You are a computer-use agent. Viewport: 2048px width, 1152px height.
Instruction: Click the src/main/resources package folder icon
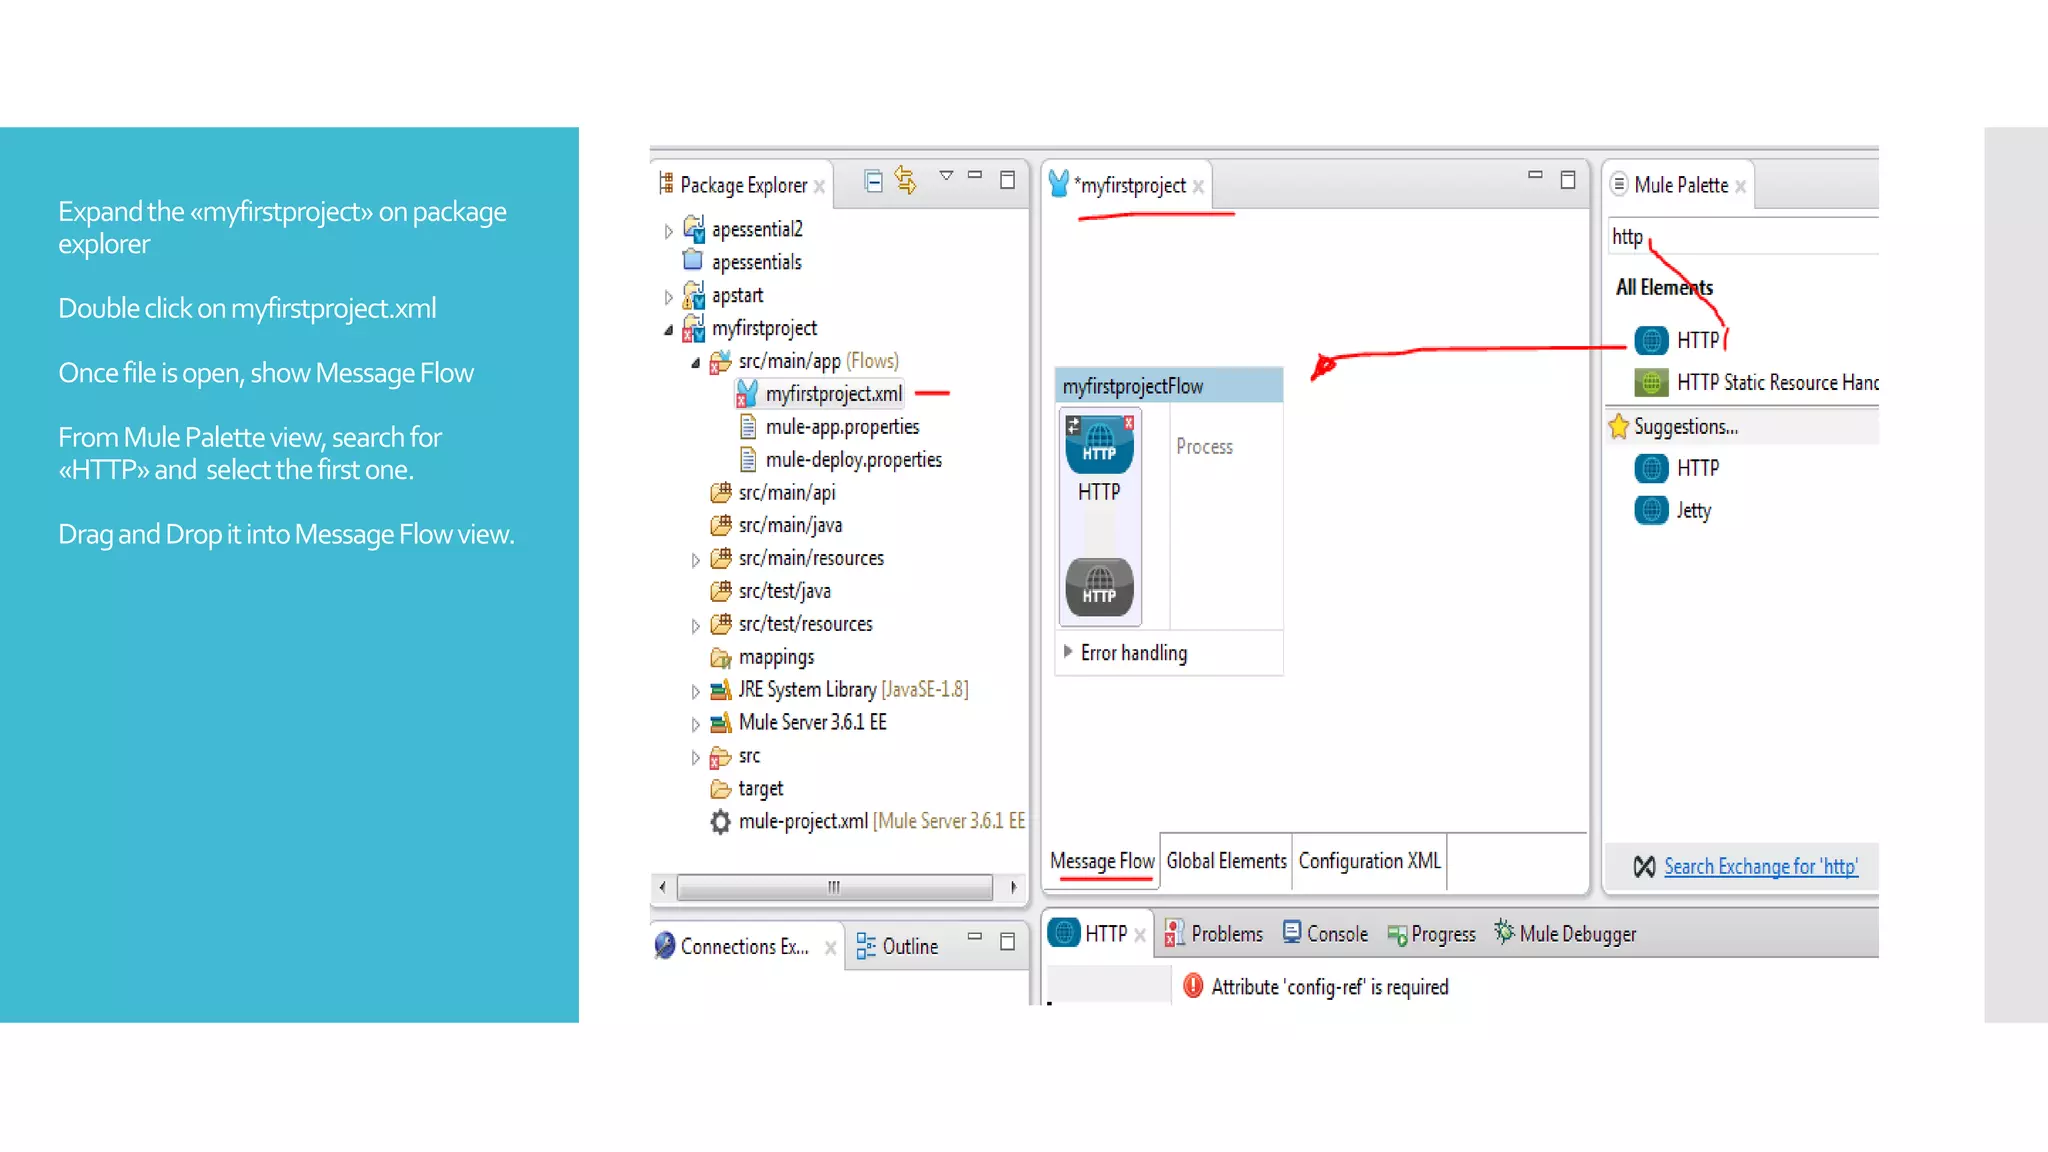tap(720, 558)
